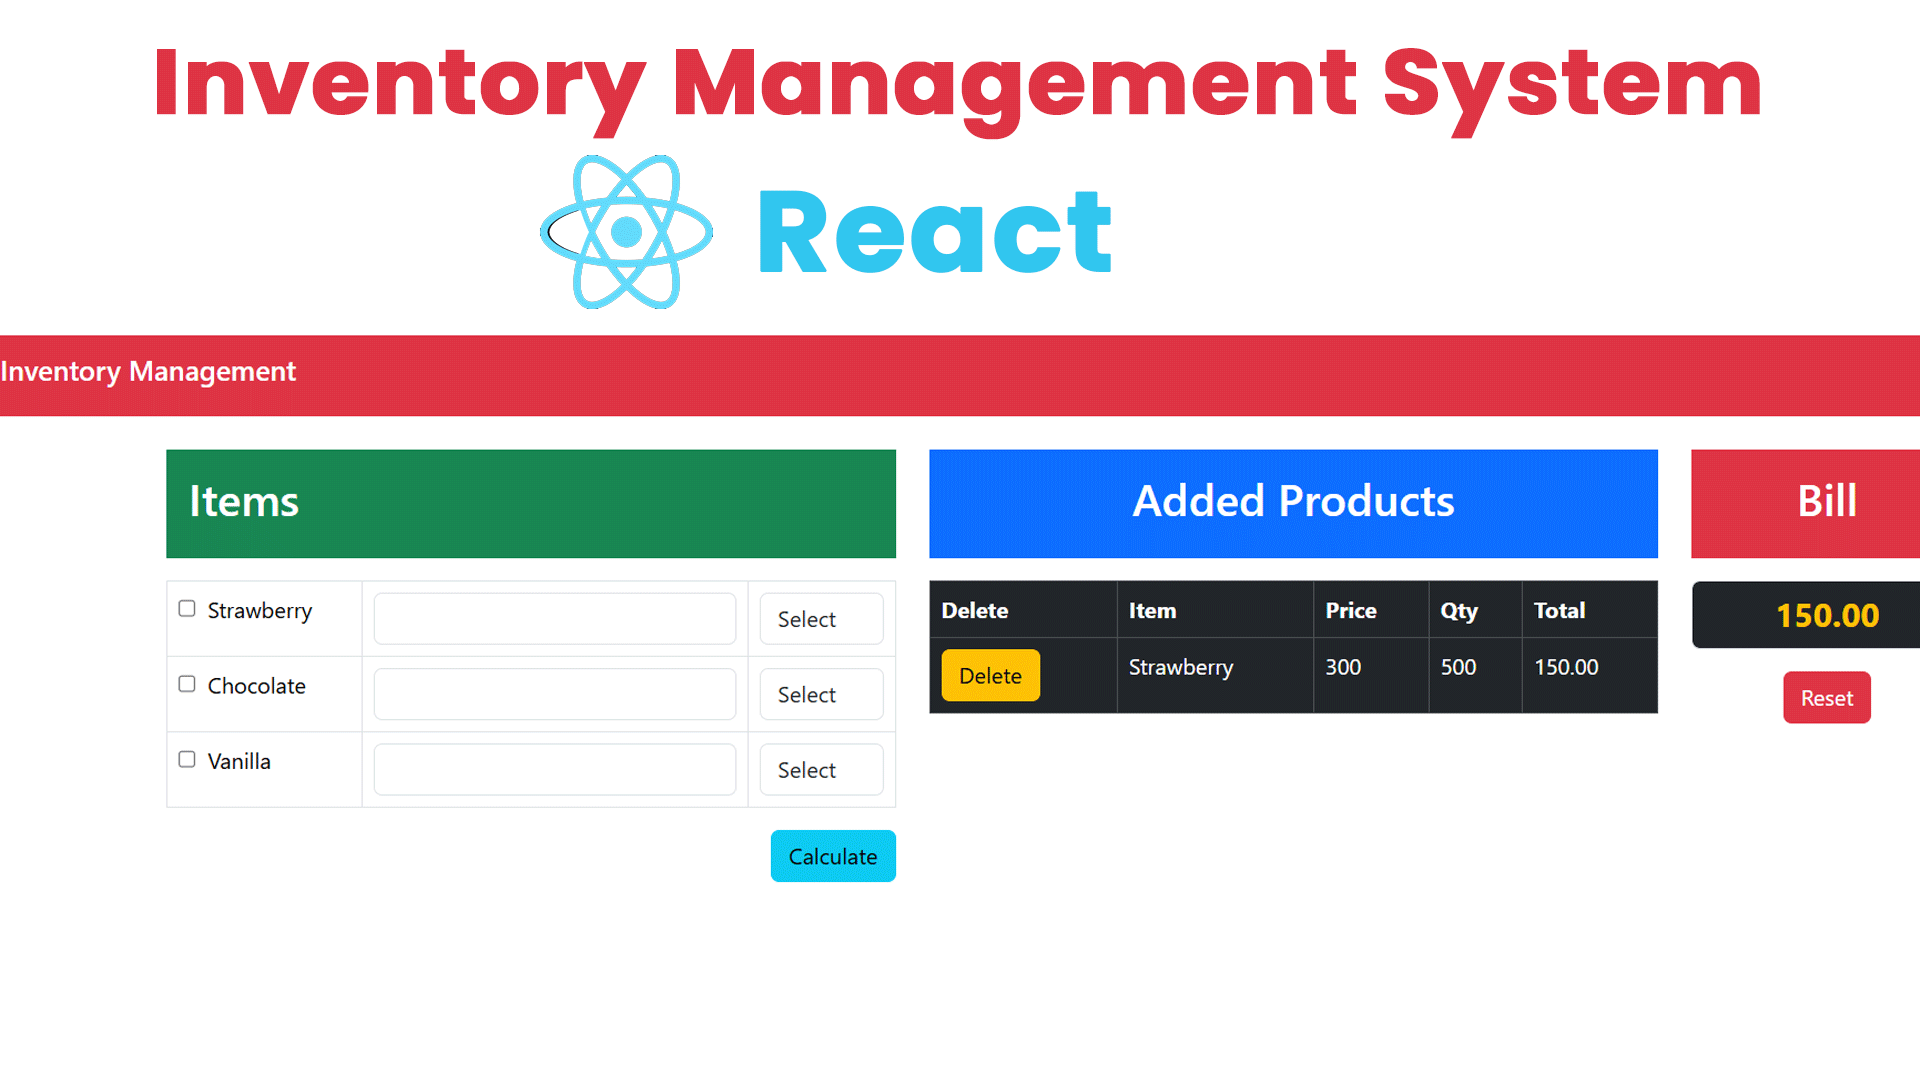The image size is (1920, 1080).
Task: Click the yellow Delete button for Strawberry
Action: (989, 675)
